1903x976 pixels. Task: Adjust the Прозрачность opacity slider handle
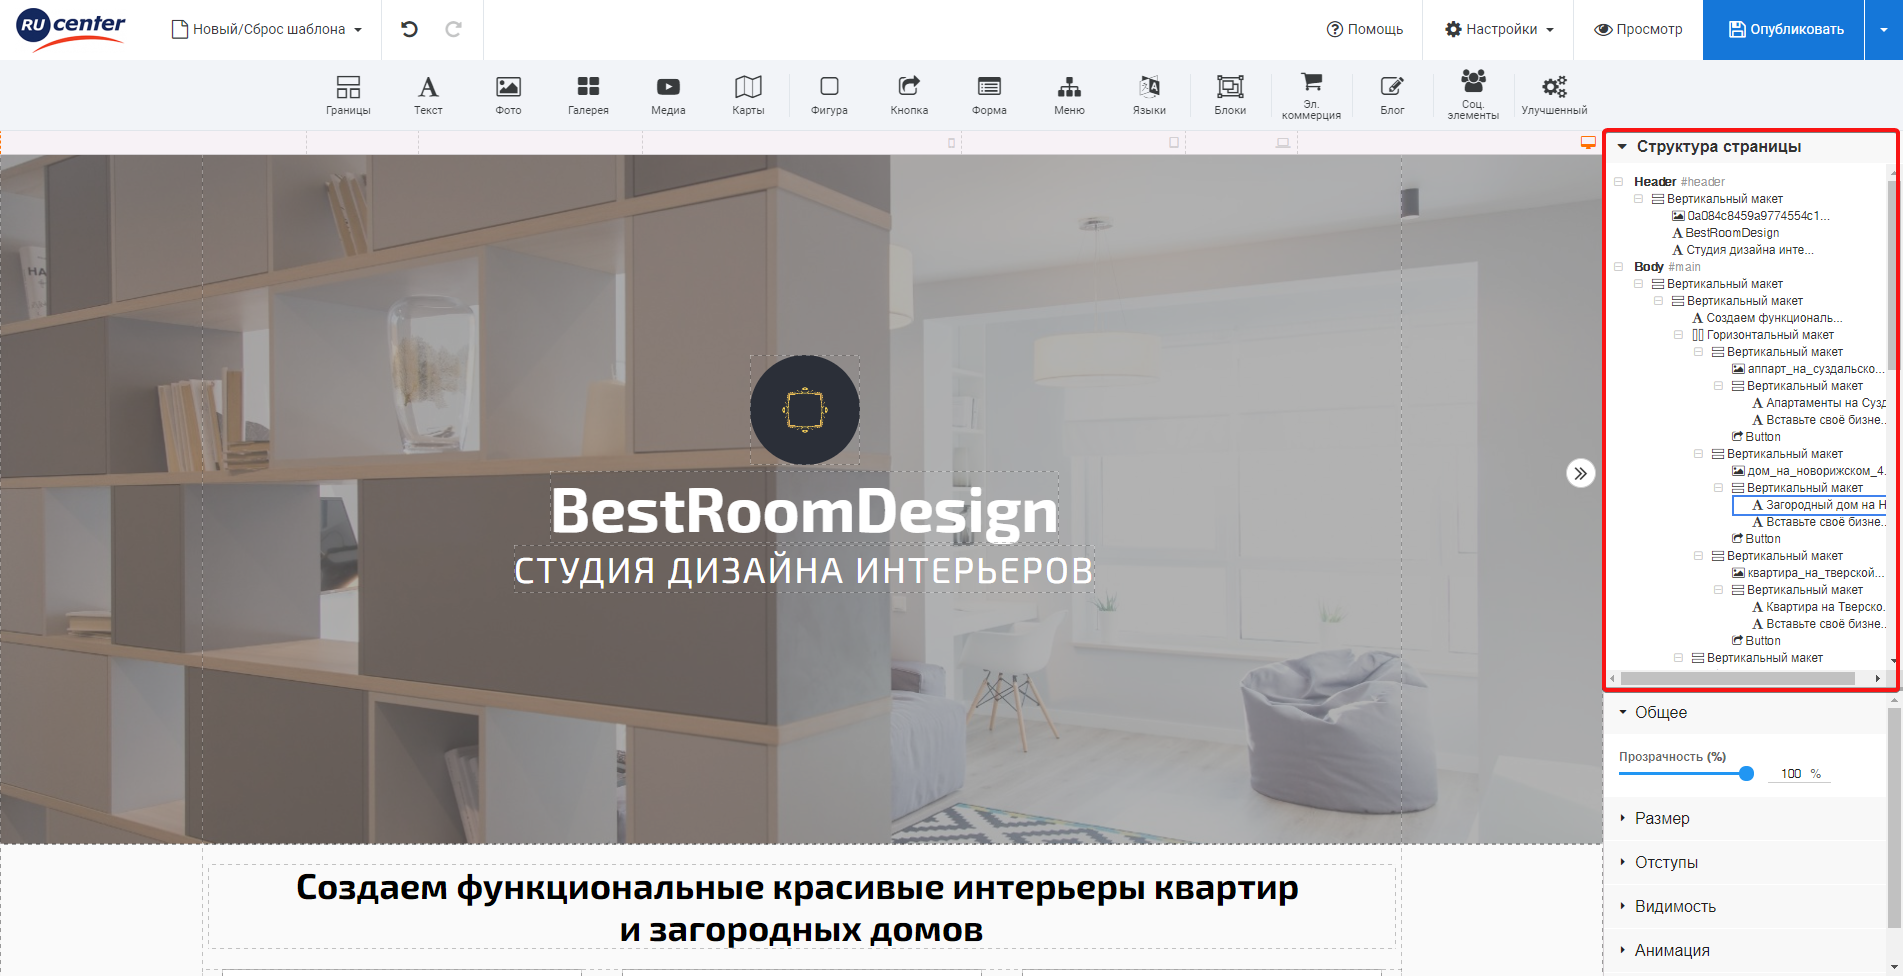click(1746, 773)
